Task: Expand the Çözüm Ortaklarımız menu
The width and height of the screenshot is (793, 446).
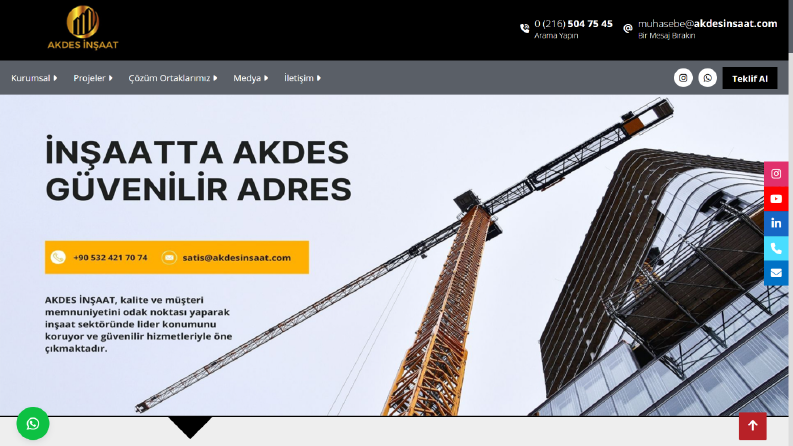Action: tap(172, 78)
